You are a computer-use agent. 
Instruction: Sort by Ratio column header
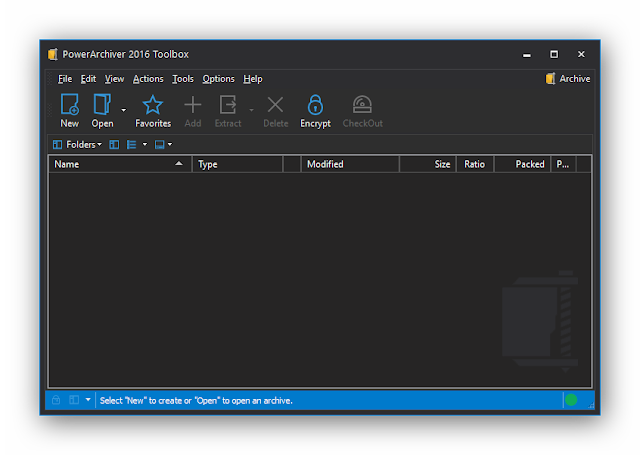click(475, 164)
